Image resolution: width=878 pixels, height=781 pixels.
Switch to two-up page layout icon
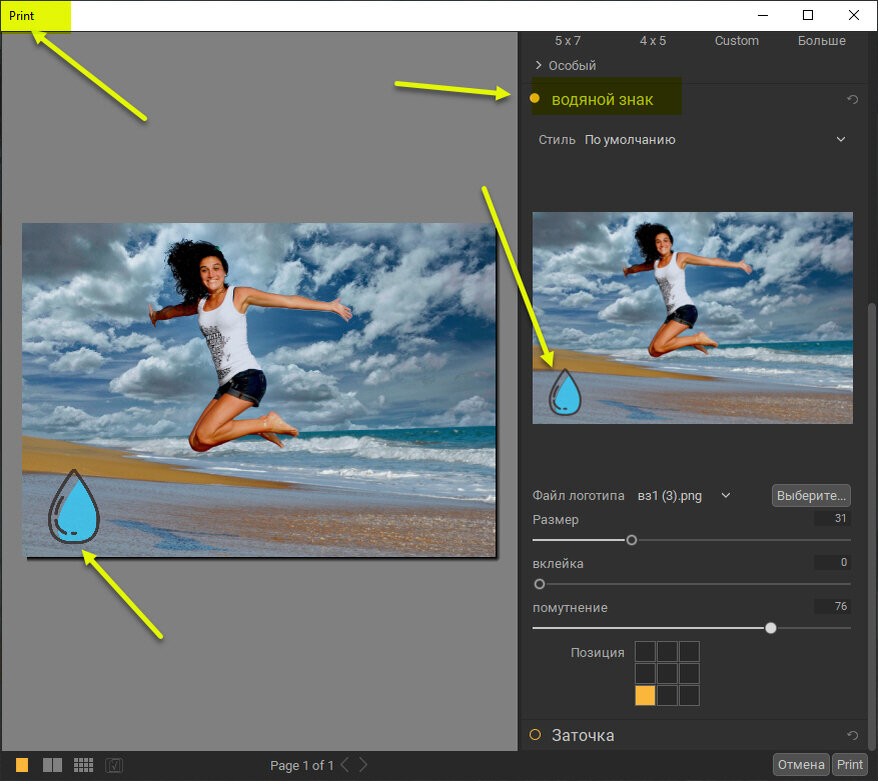pos(53,765)
